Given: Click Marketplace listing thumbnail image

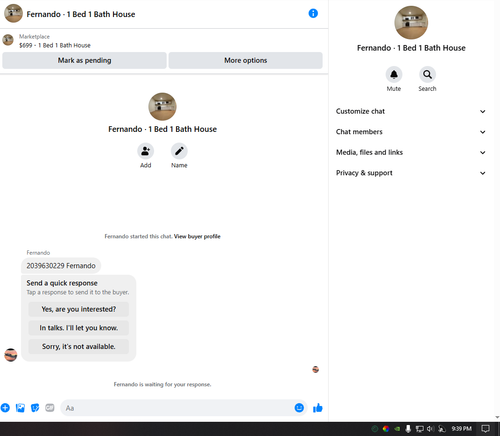Looking at the screenshot, I should (8, 40).
